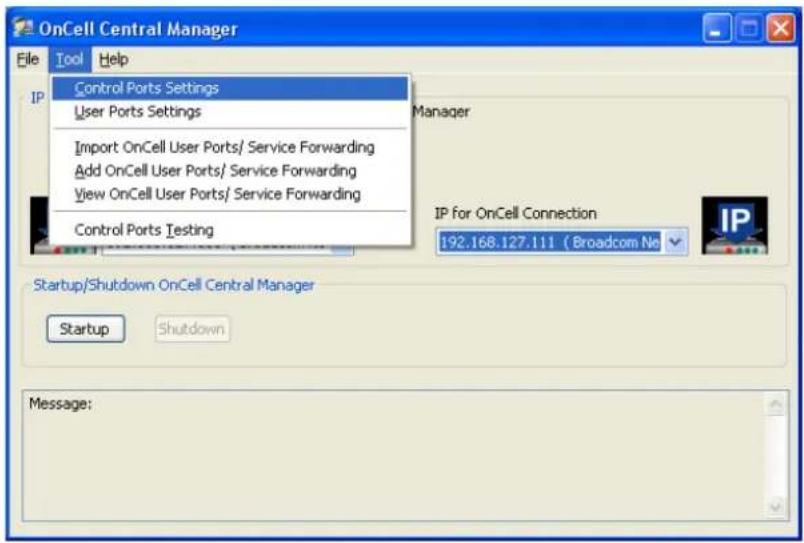Close the OnCell Central Manager window
This screenshot has height=543, width=804.
click(x=780, y=28)
